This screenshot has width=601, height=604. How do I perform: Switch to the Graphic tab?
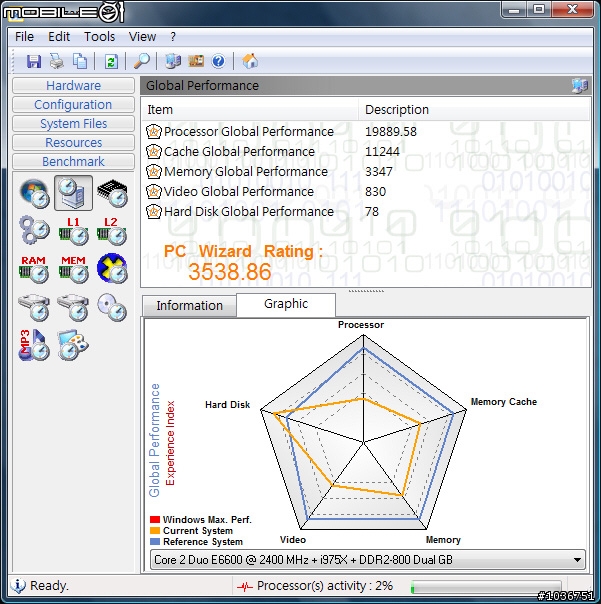coord(286,304)
